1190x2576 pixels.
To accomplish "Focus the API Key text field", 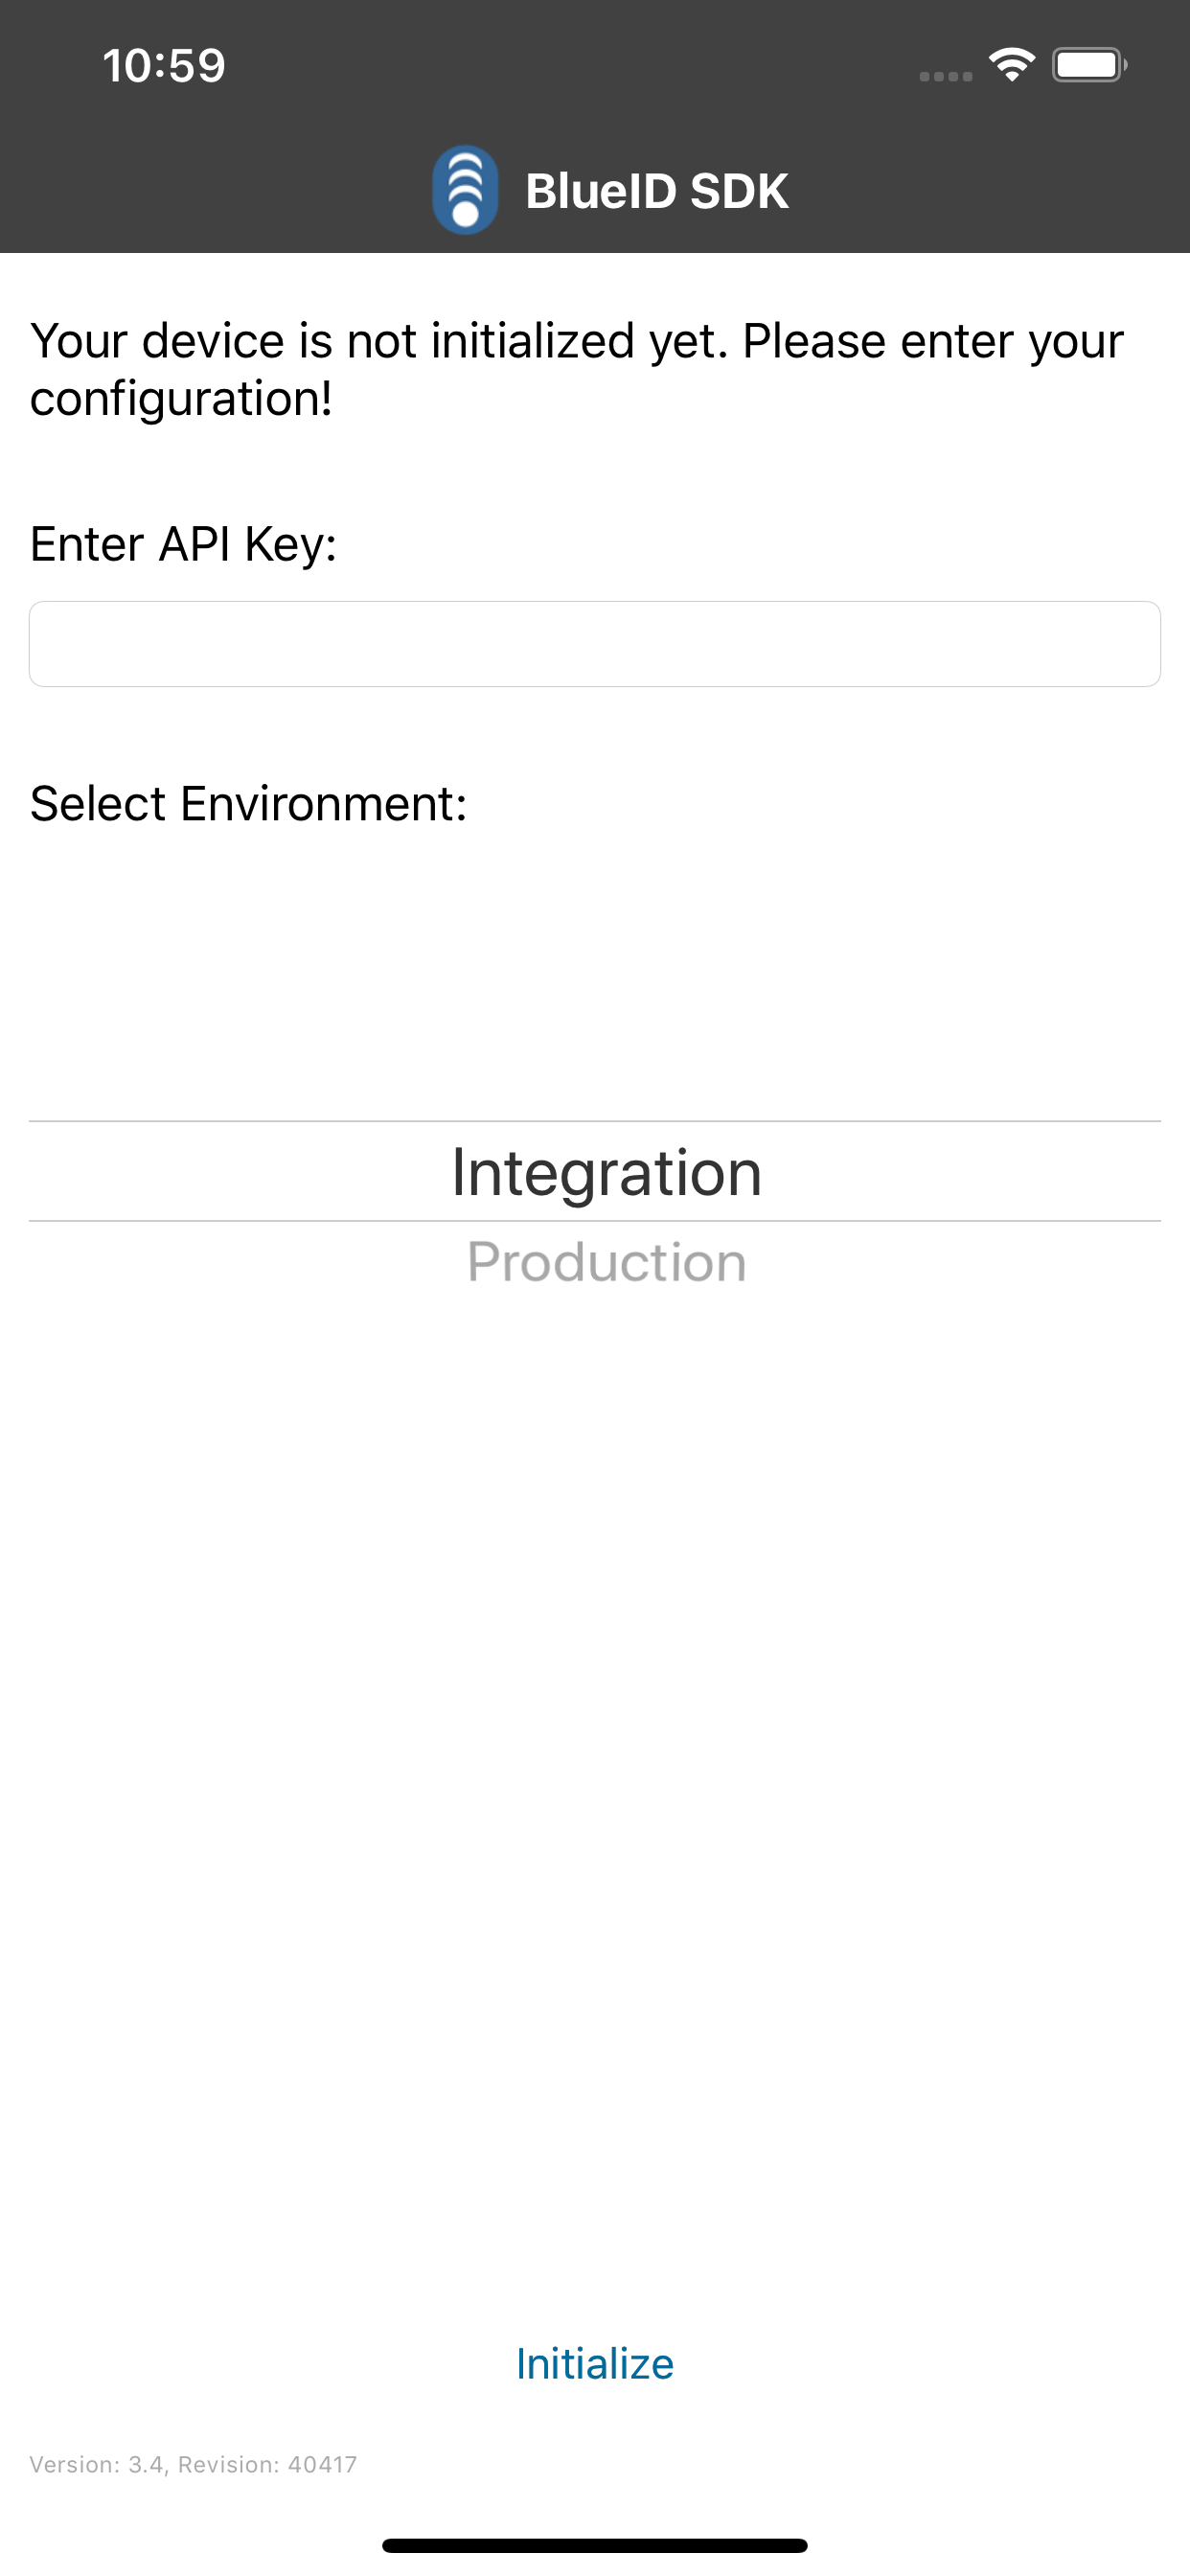I will [594, 644].
